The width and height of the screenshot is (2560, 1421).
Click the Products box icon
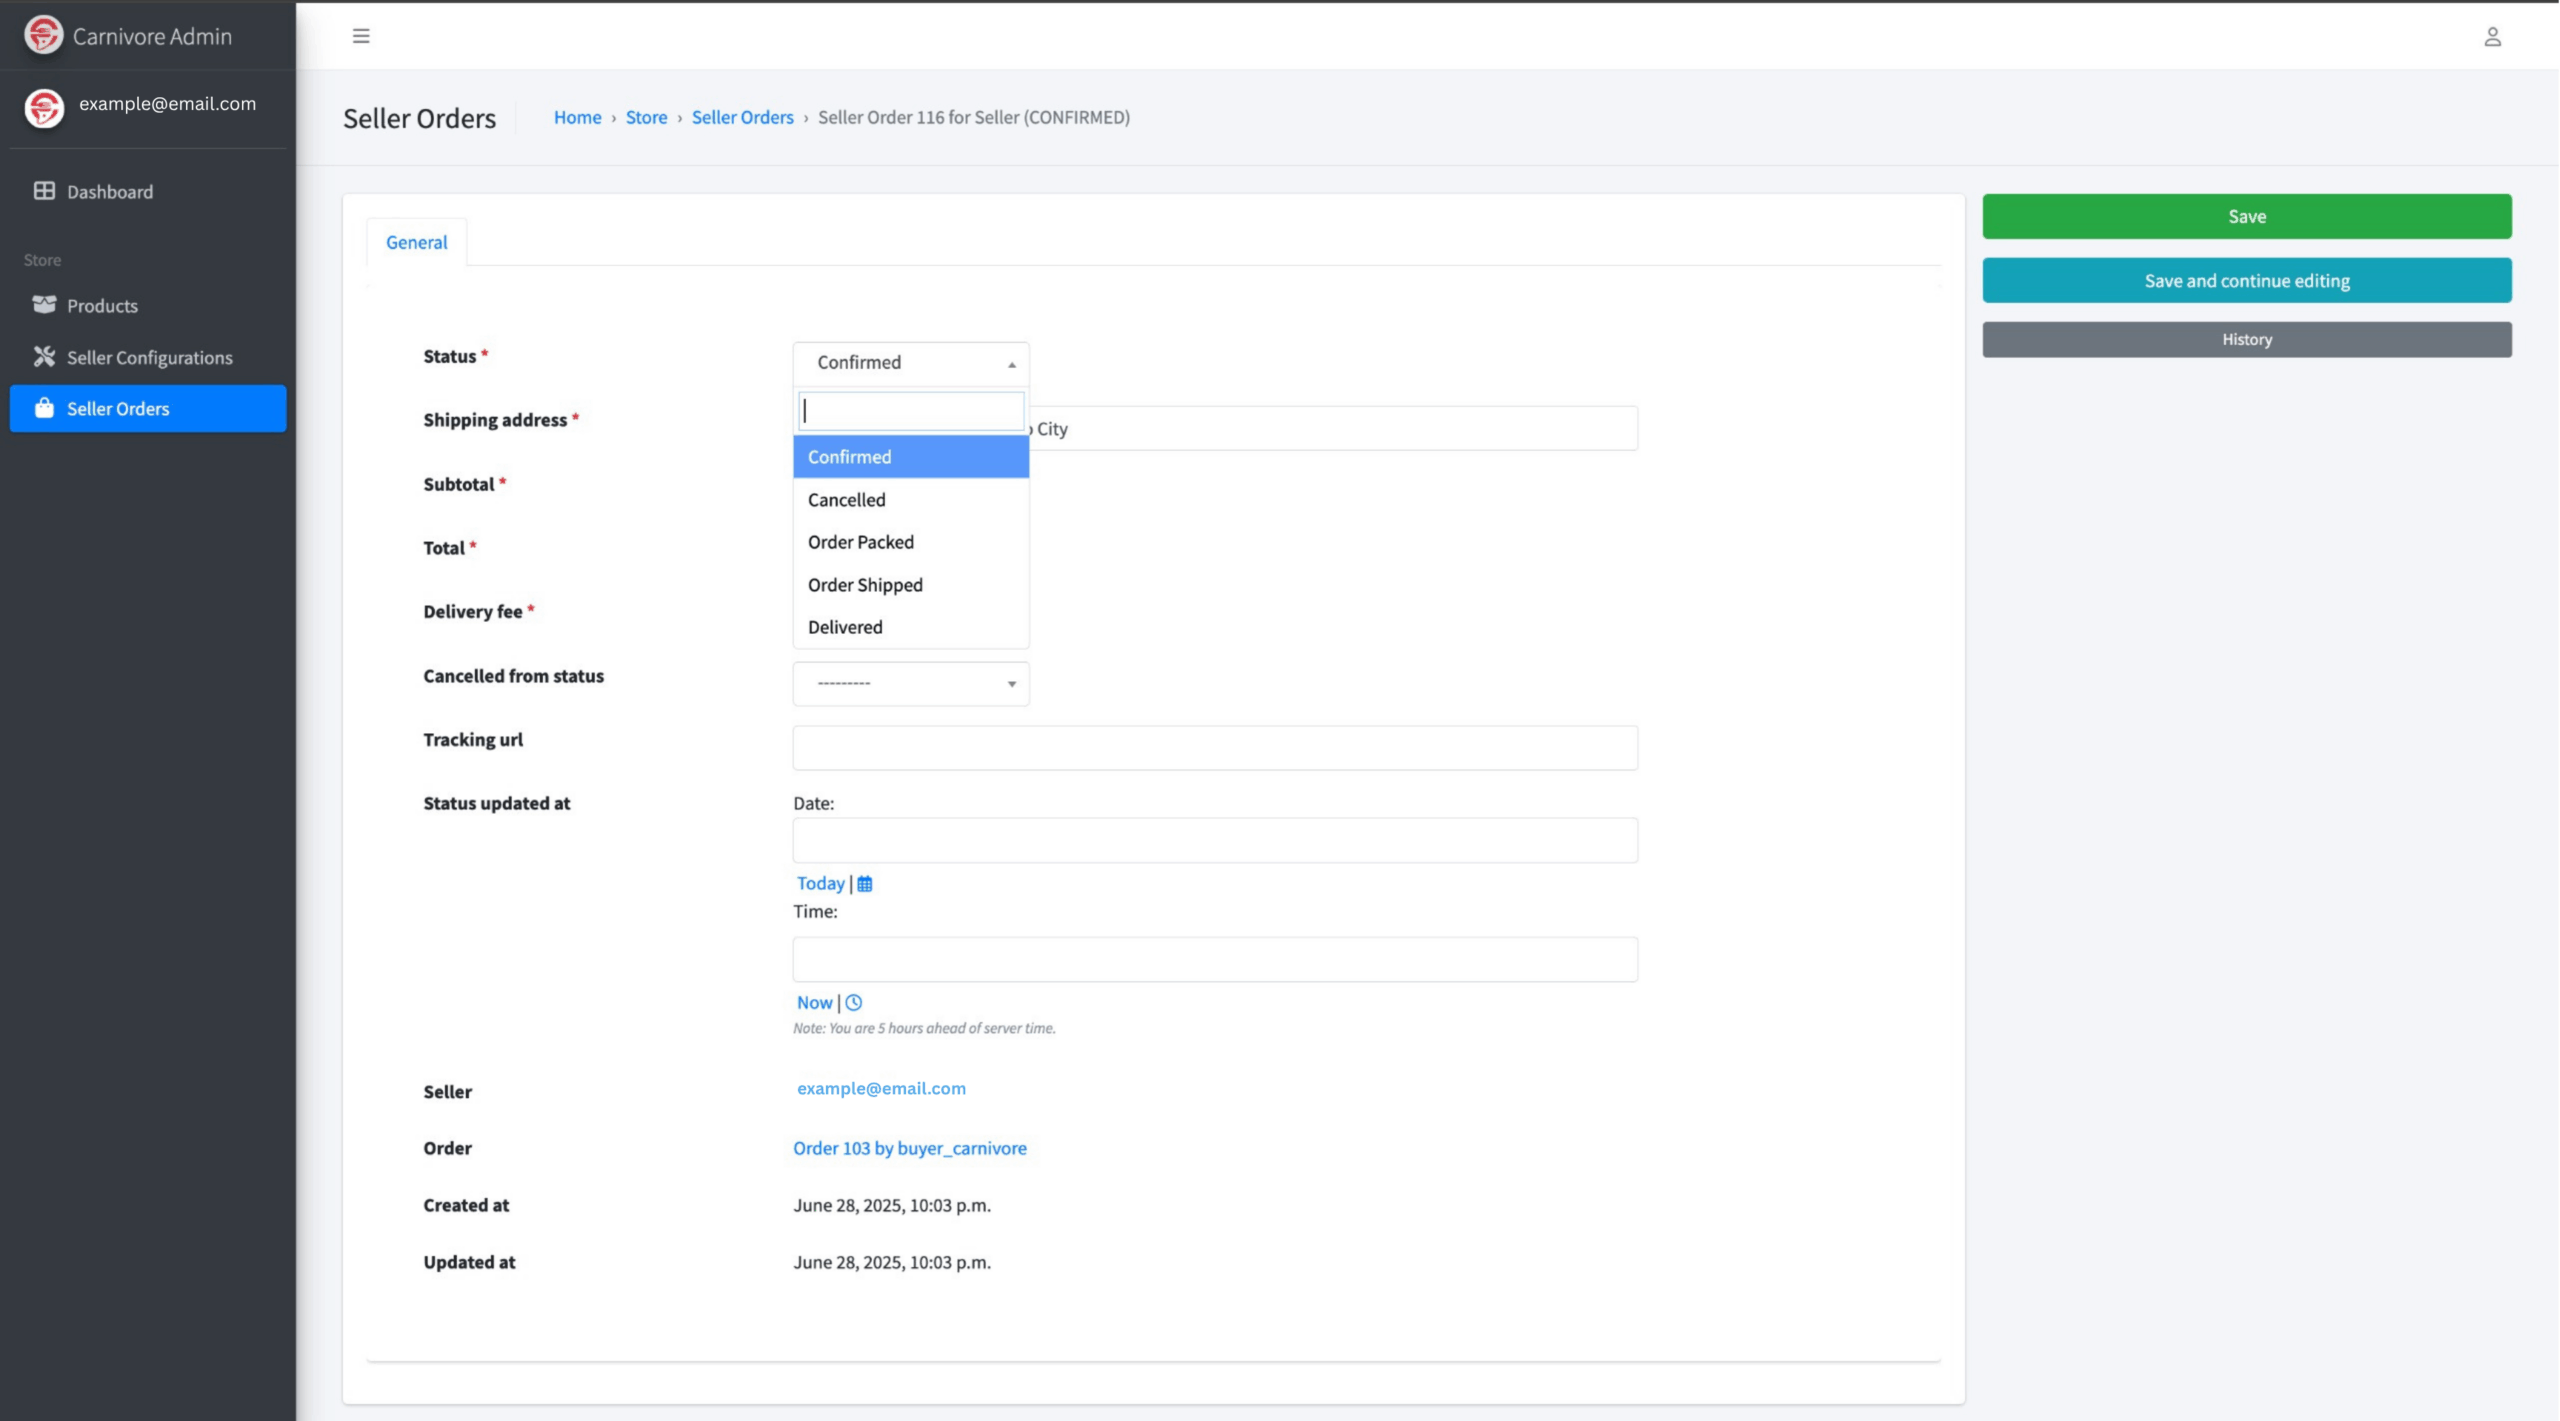(44, 305)
